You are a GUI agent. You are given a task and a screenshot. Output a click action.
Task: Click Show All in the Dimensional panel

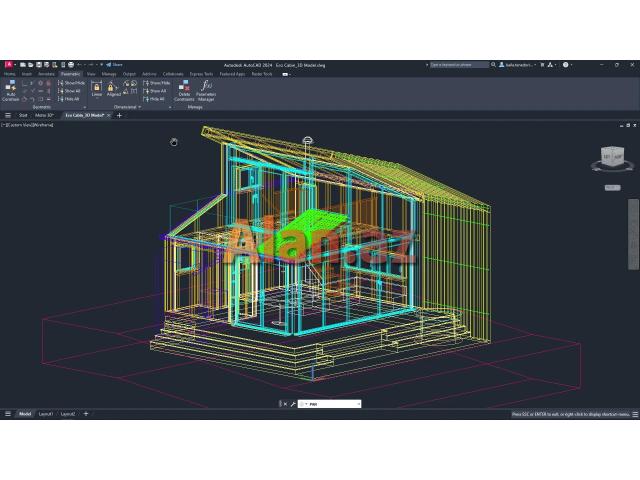(155, 91)
